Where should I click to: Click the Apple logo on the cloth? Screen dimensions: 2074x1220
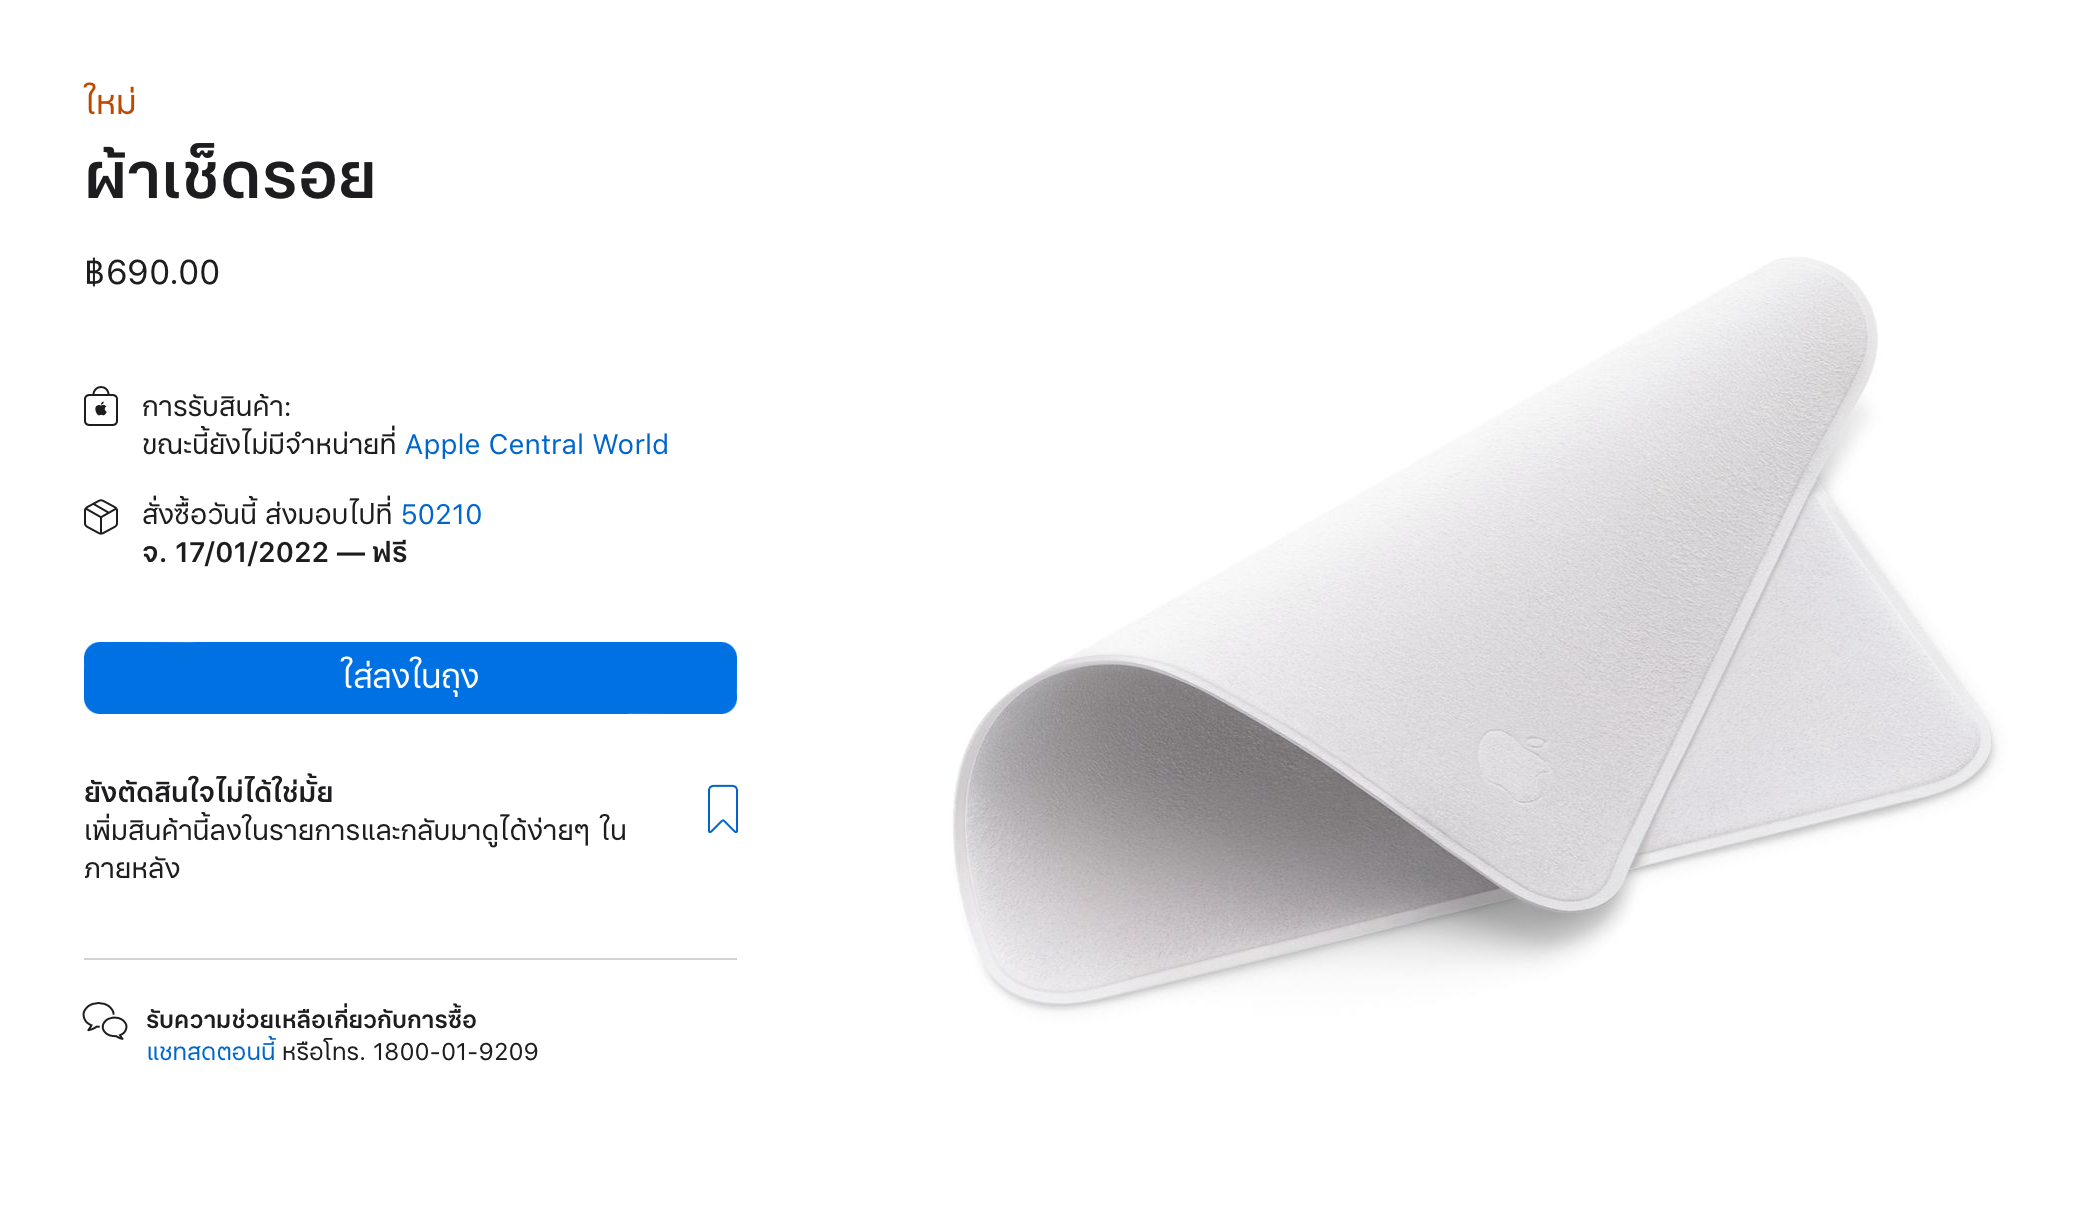[x=1513, y=765]
